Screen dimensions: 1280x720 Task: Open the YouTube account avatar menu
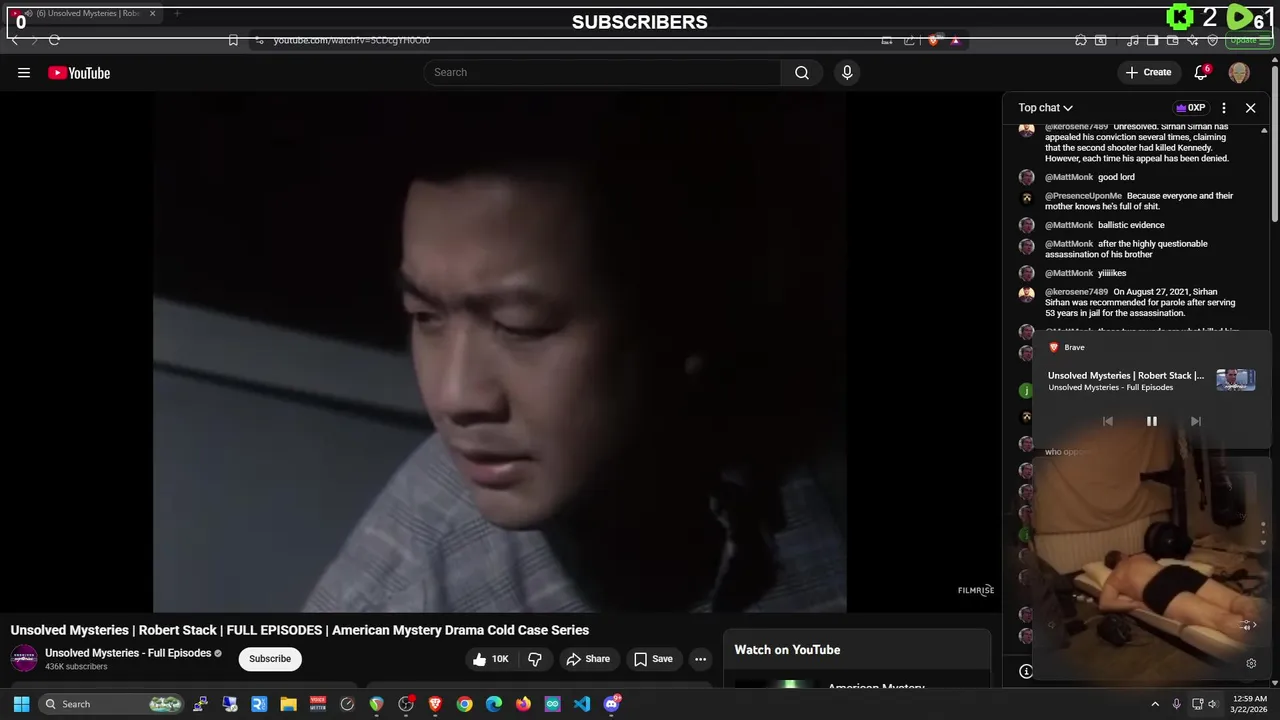pyautogui.click(x=1239, y=72)
